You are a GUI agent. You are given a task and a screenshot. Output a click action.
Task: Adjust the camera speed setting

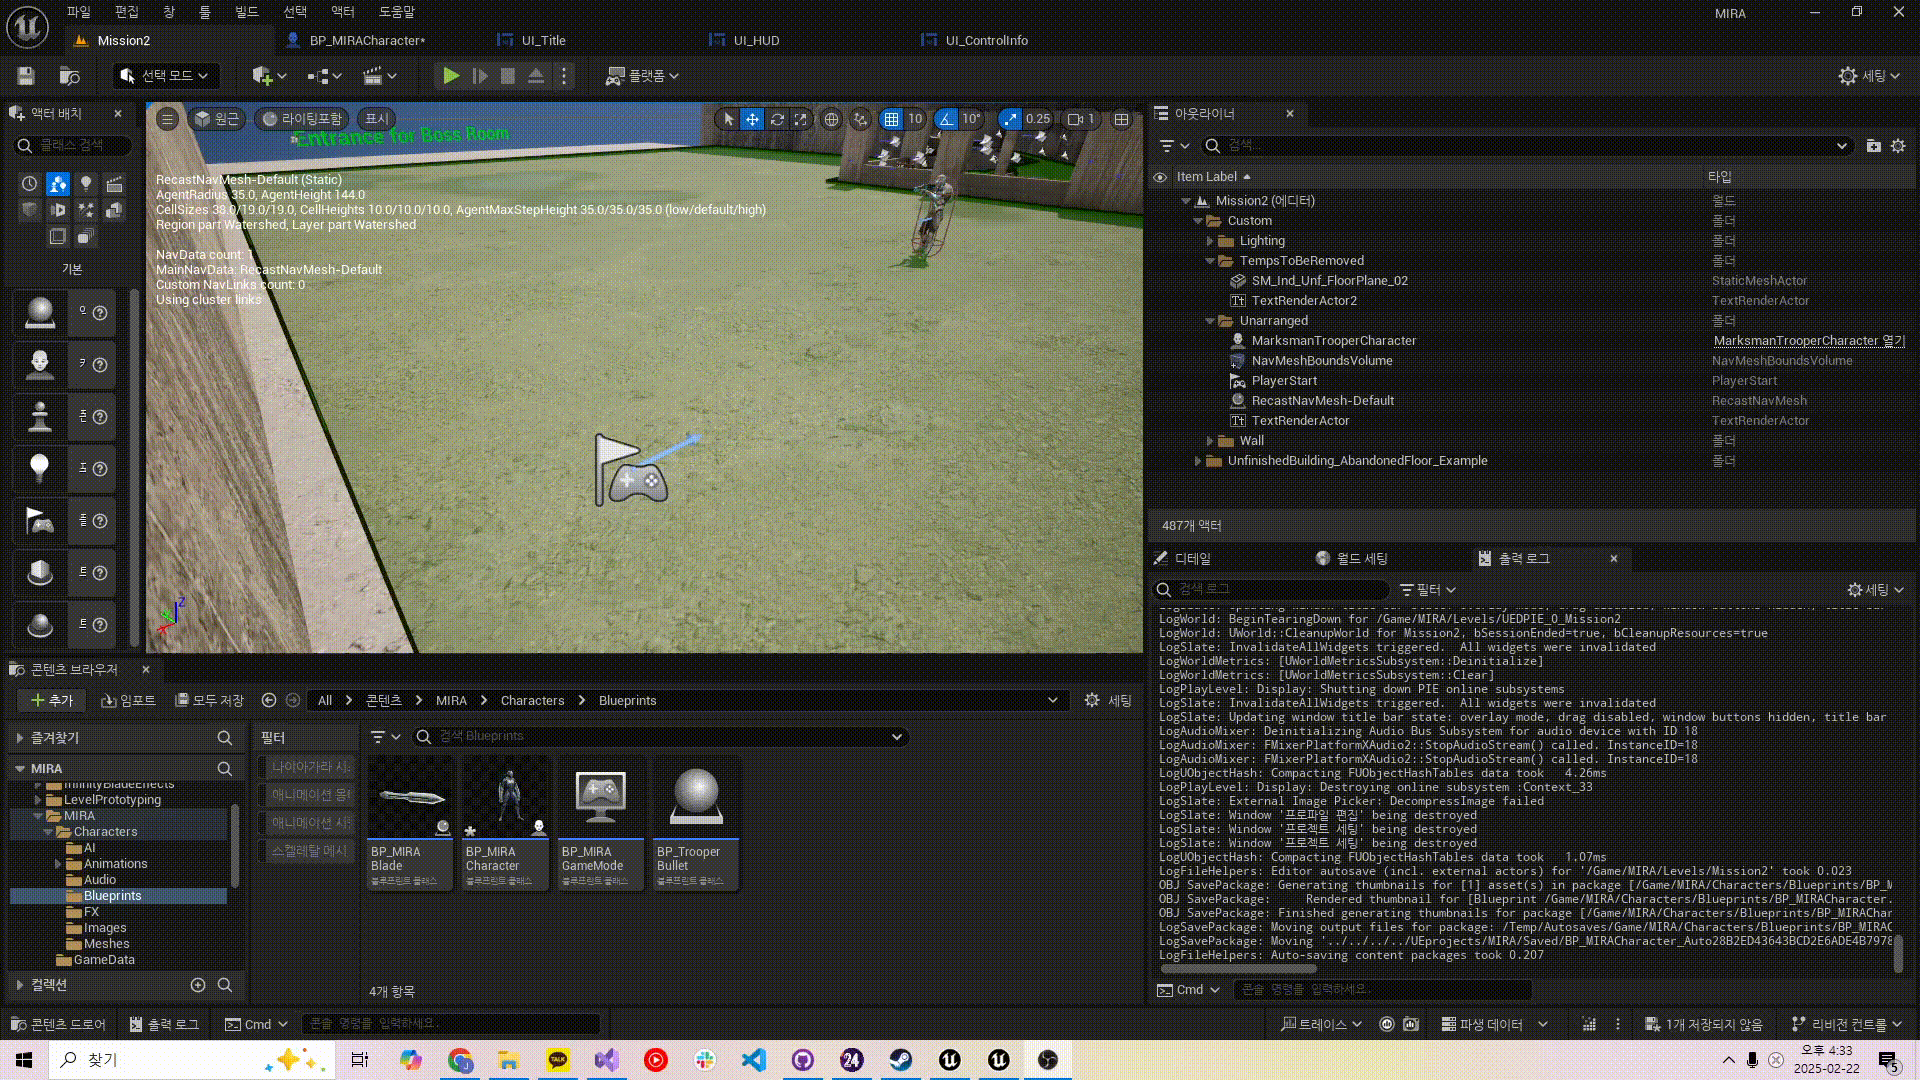(x=1081, y=119)
